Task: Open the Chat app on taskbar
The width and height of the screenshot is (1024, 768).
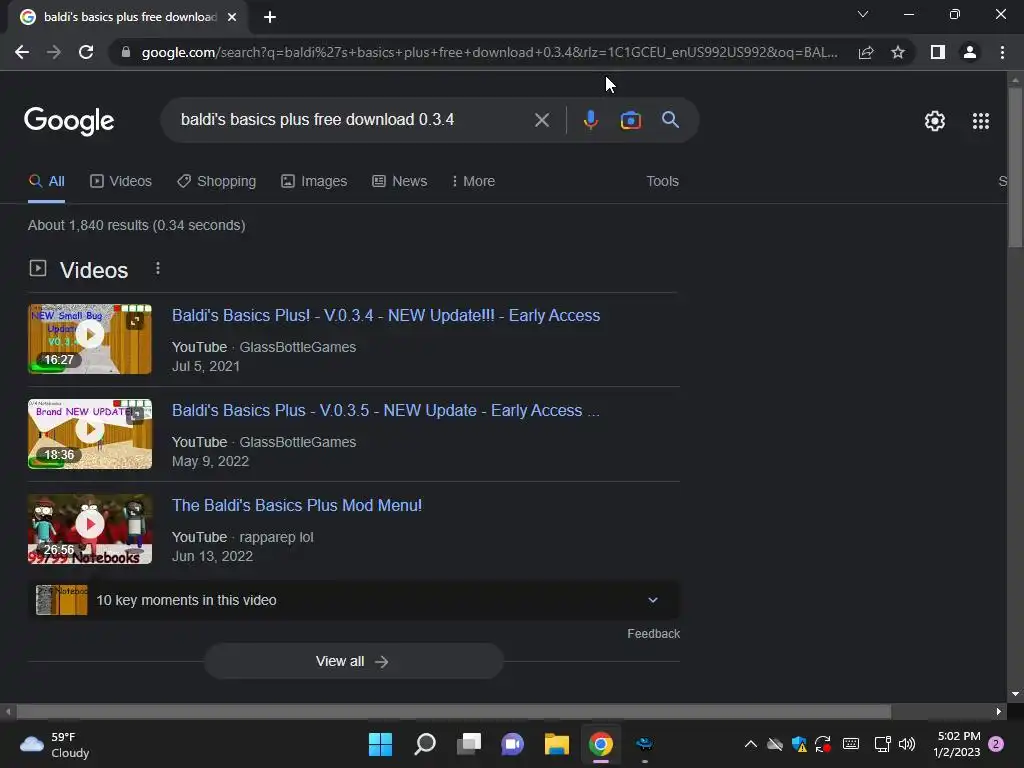Action: [x=513, y=744]
